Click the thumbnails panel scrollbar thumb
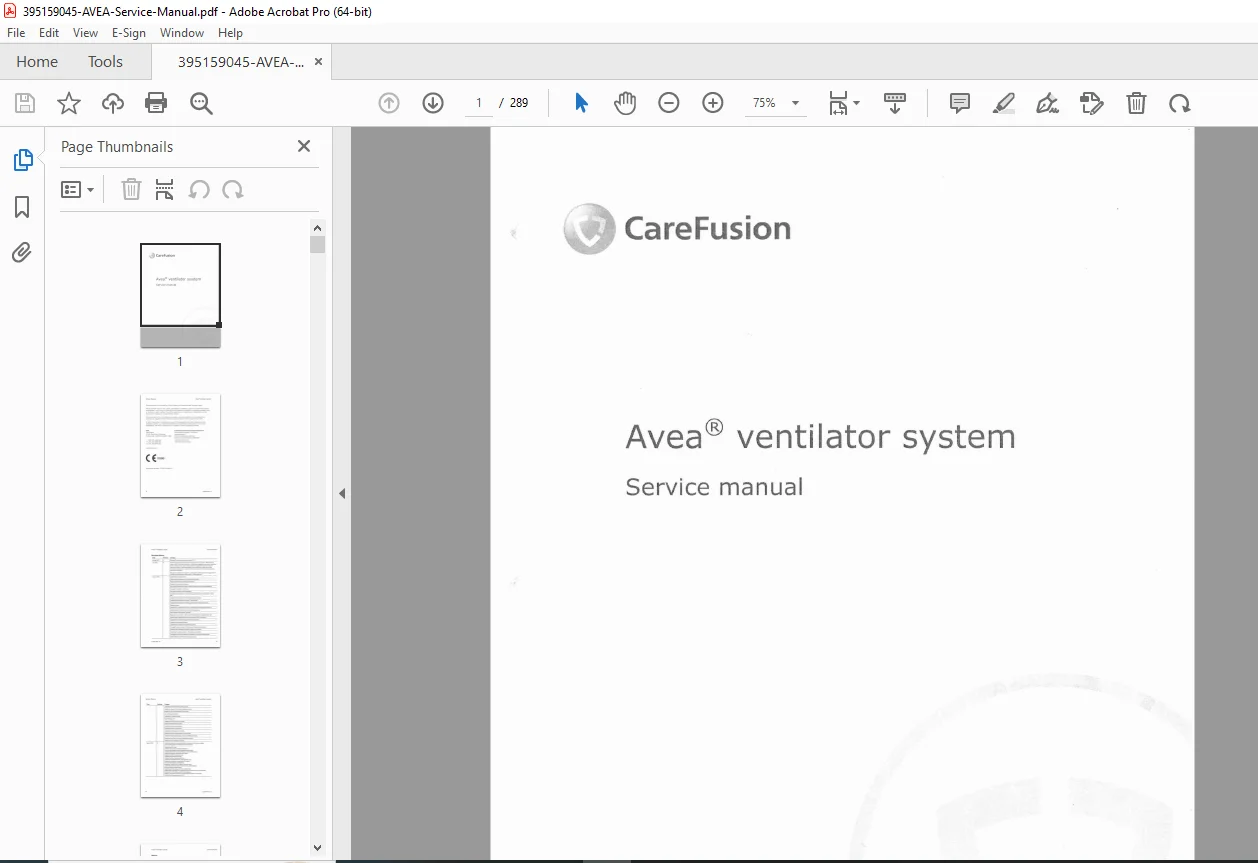The image size is (1258, 863). tap(318, 244)
